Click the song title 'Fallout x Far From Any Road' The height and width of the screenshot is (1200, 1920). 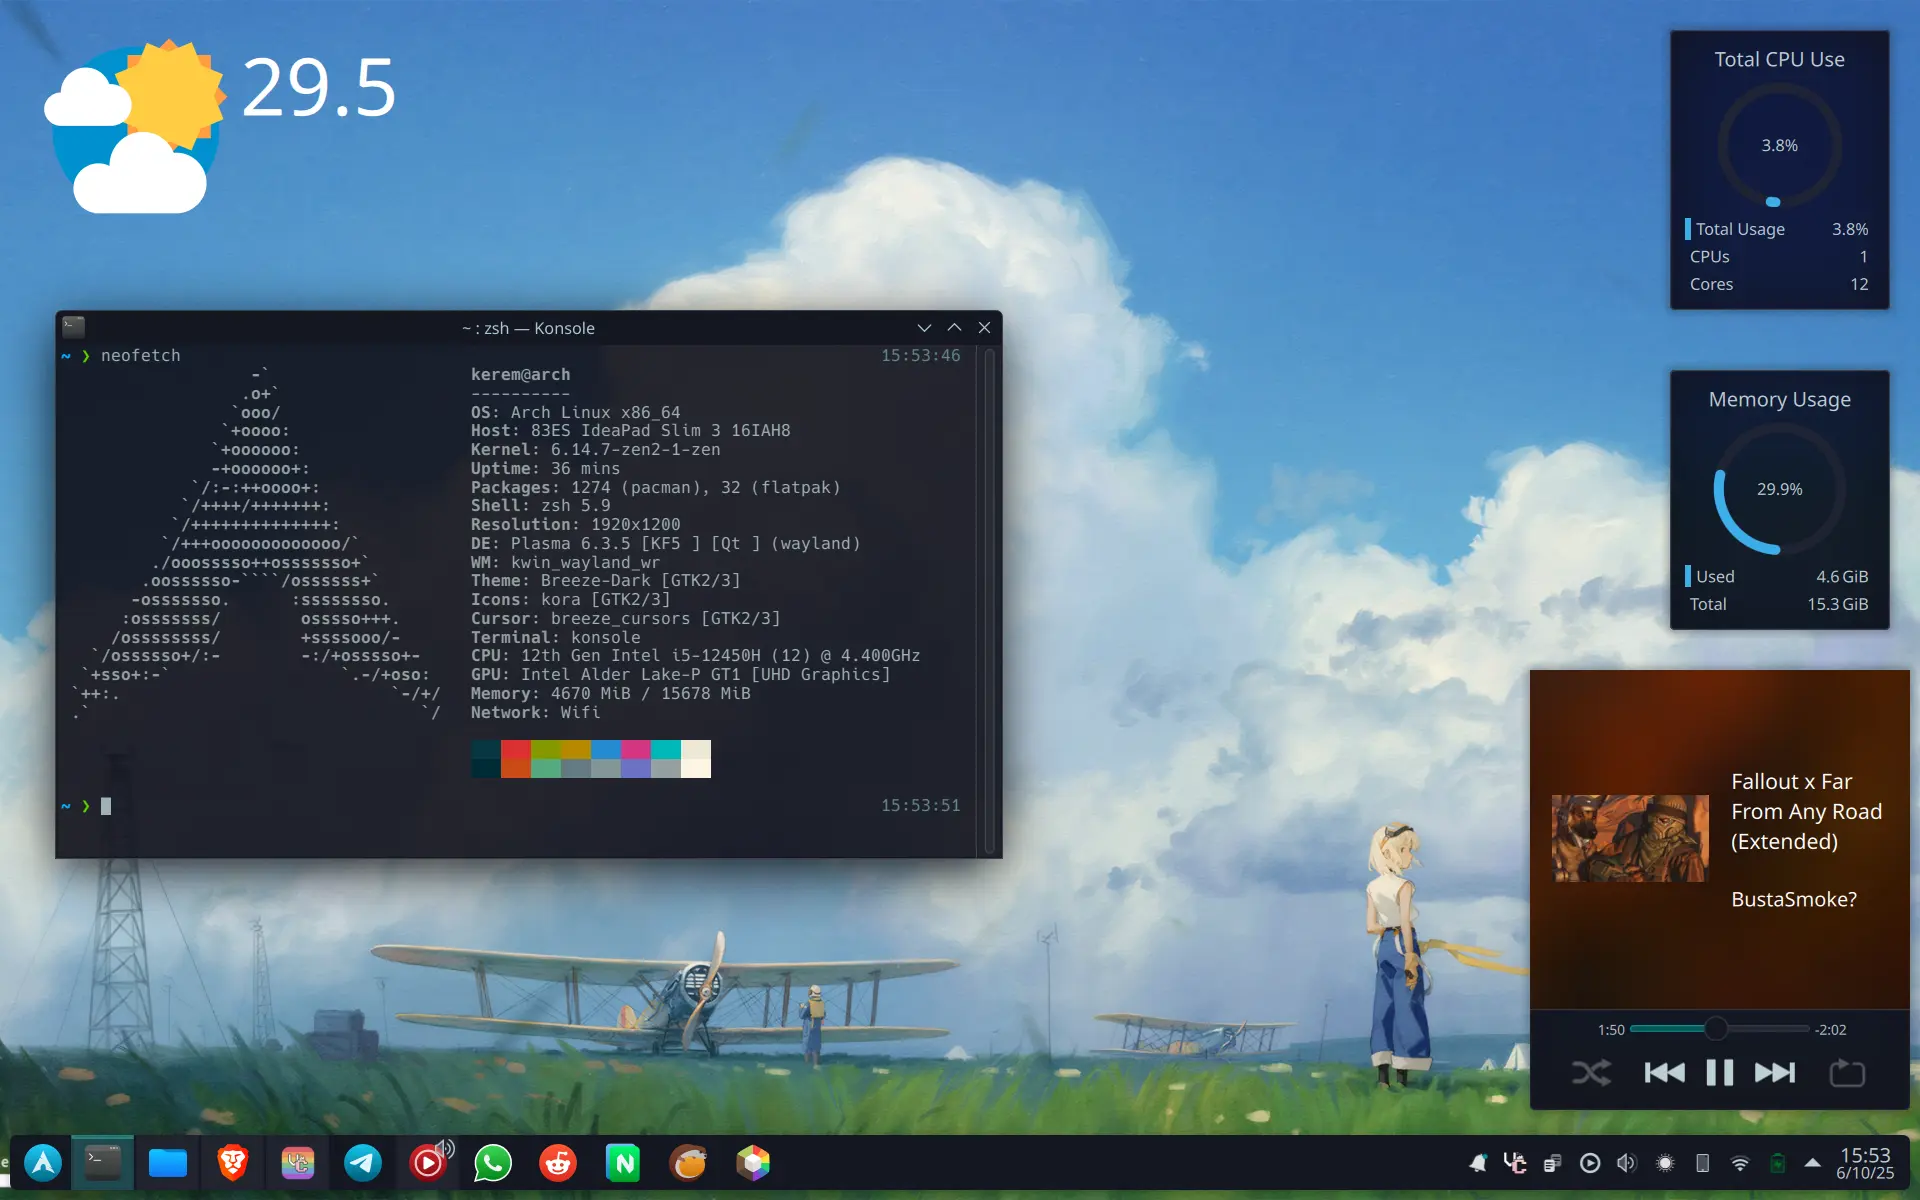pos(1807,811)
